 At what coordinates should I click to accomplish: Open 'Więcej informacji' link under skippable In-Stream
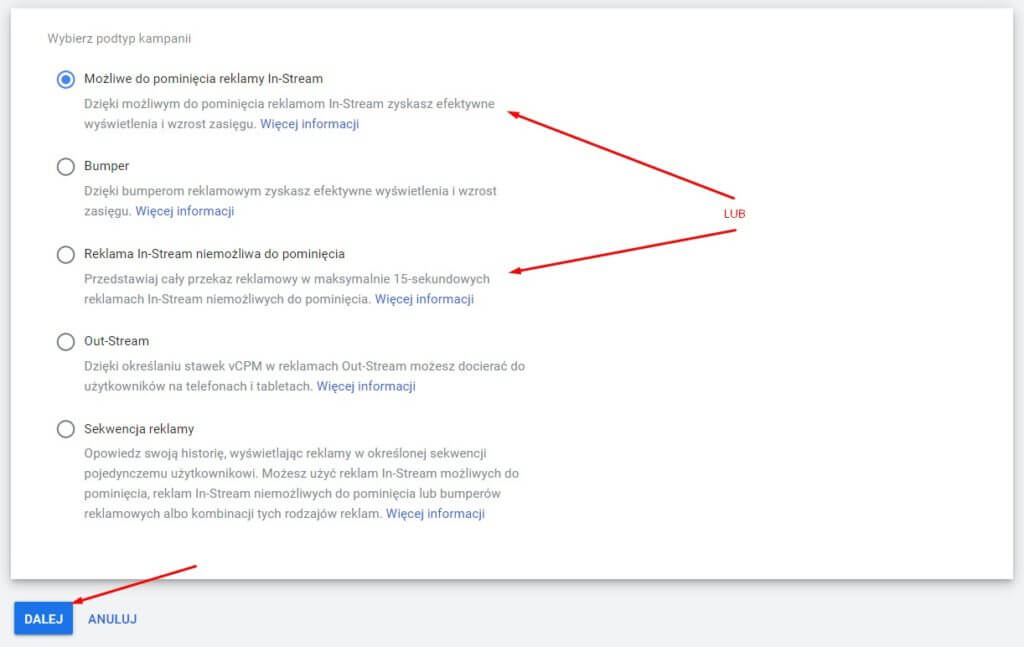309,125
